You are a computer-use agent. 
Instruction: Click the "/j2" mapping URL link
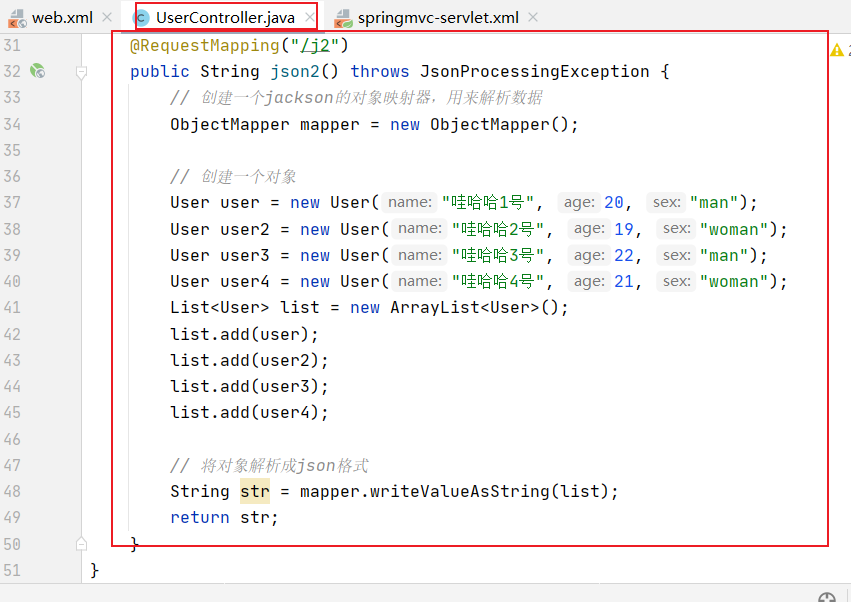coord(316,46)
